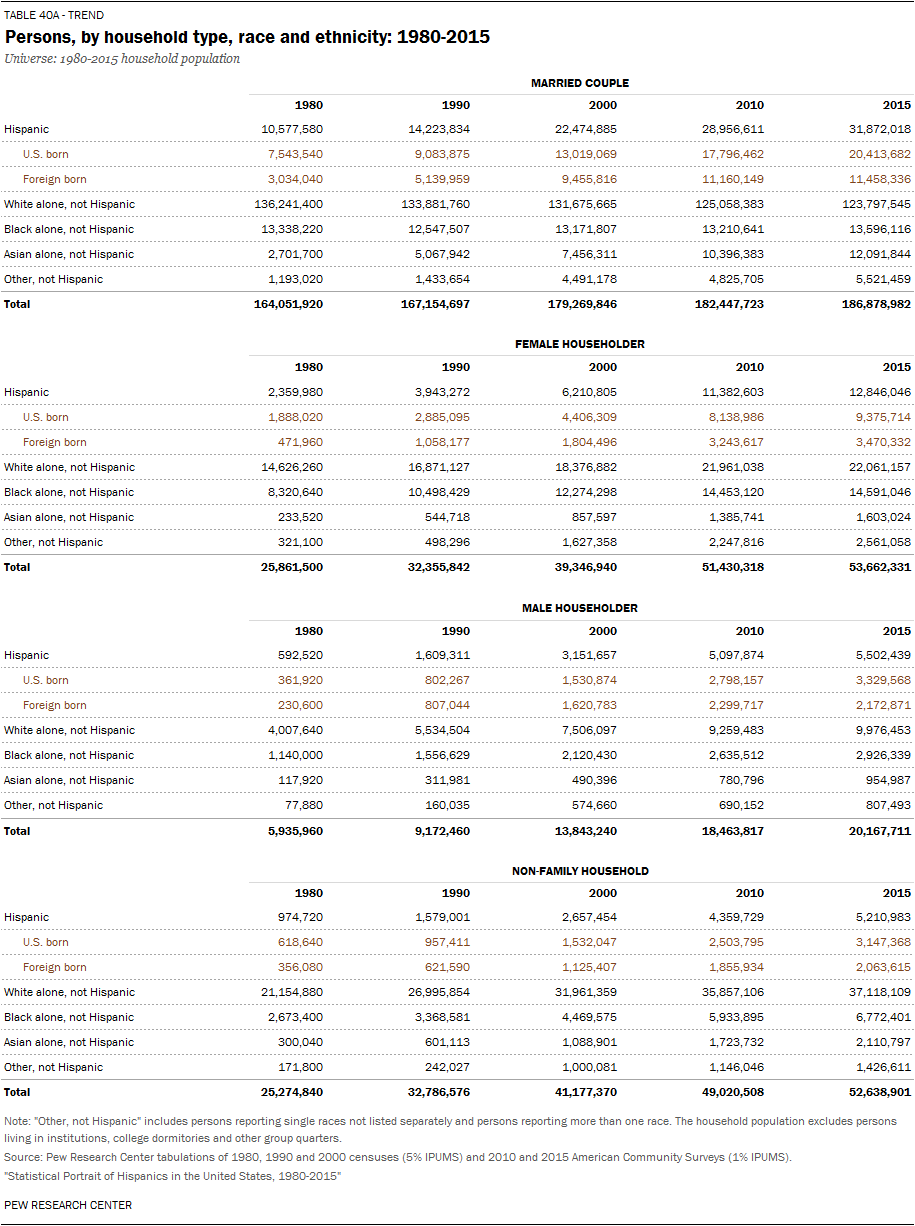Select the NON-FAMILY HOUSEHOLD section header
This screenshot has height=1226, width=915.
tap(580, 871)
